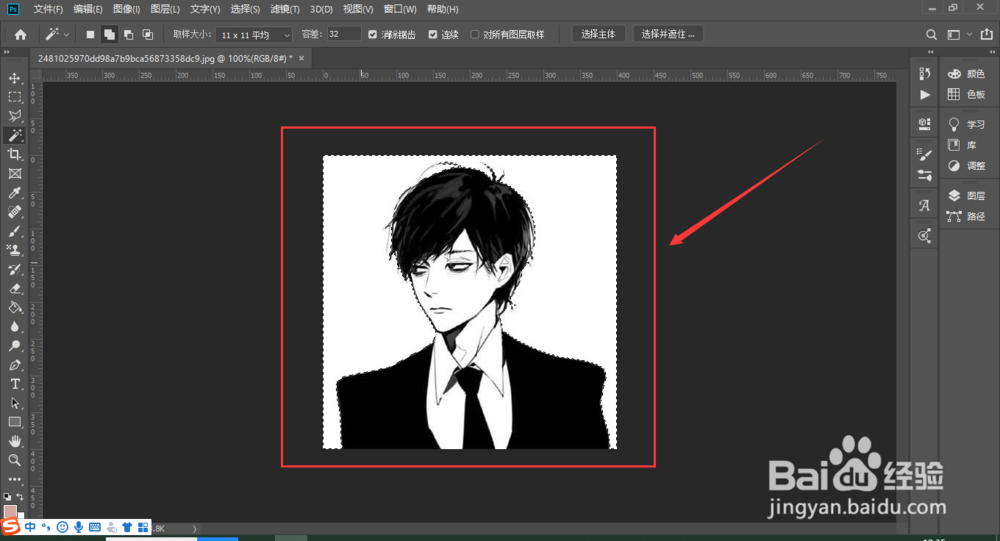Select the Rectangular Marquee tool

(x=15, y=97)
